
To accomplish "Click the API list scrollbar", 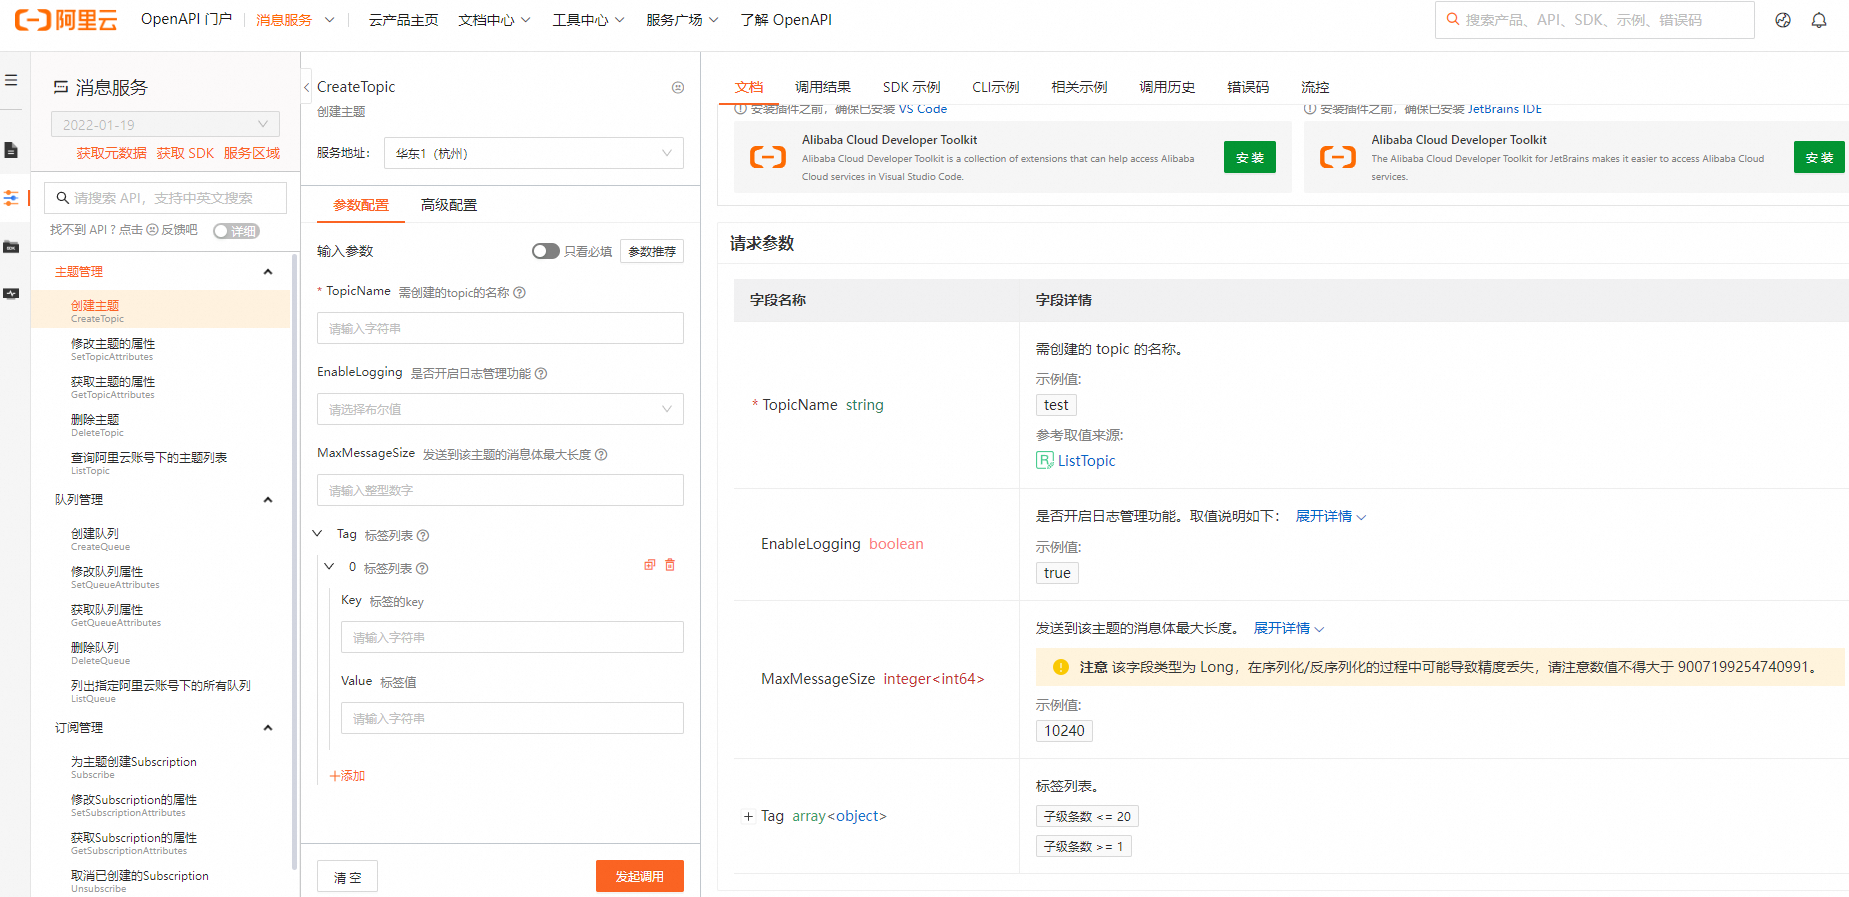I will [294, 560].
